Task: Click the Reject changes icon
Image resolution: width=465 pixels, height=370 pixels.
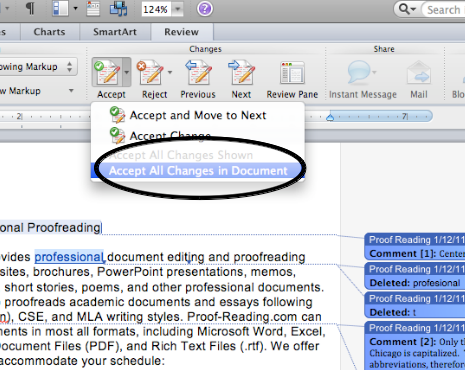Action: point(150,72)
